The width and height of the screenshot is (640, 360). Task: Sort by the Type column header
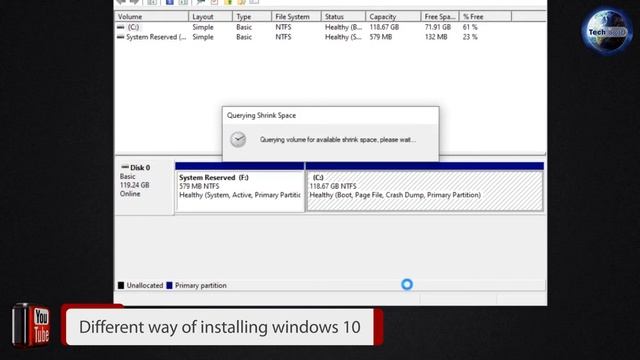pos(252,17)
